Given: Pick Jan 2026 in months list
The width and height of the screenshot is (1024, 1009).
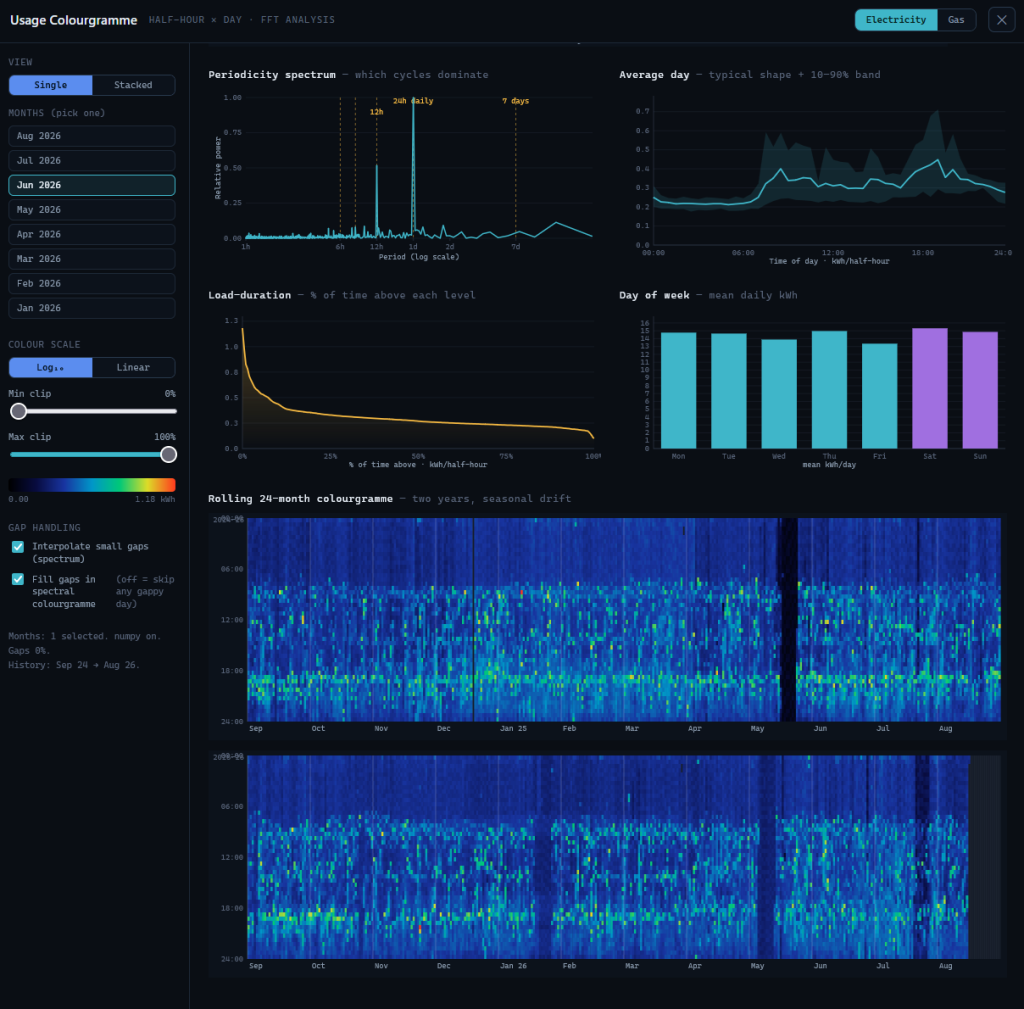Looking at the screenshot, I should [x=91, y=308].
